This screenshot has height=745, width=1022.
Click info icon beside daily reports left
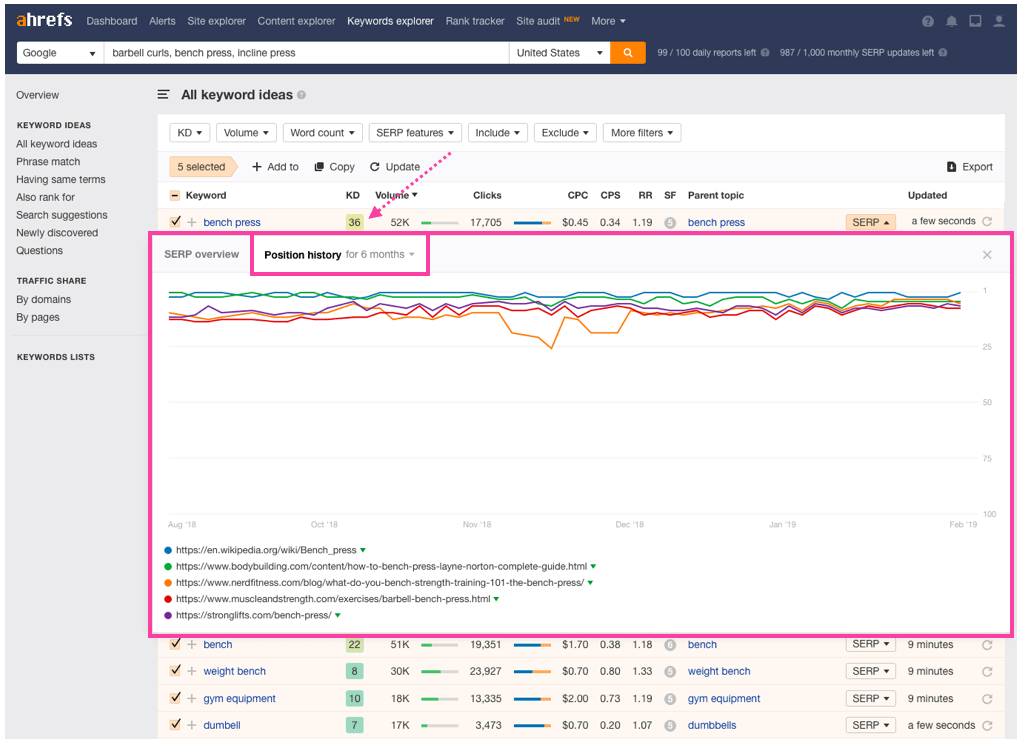[765, 53]
